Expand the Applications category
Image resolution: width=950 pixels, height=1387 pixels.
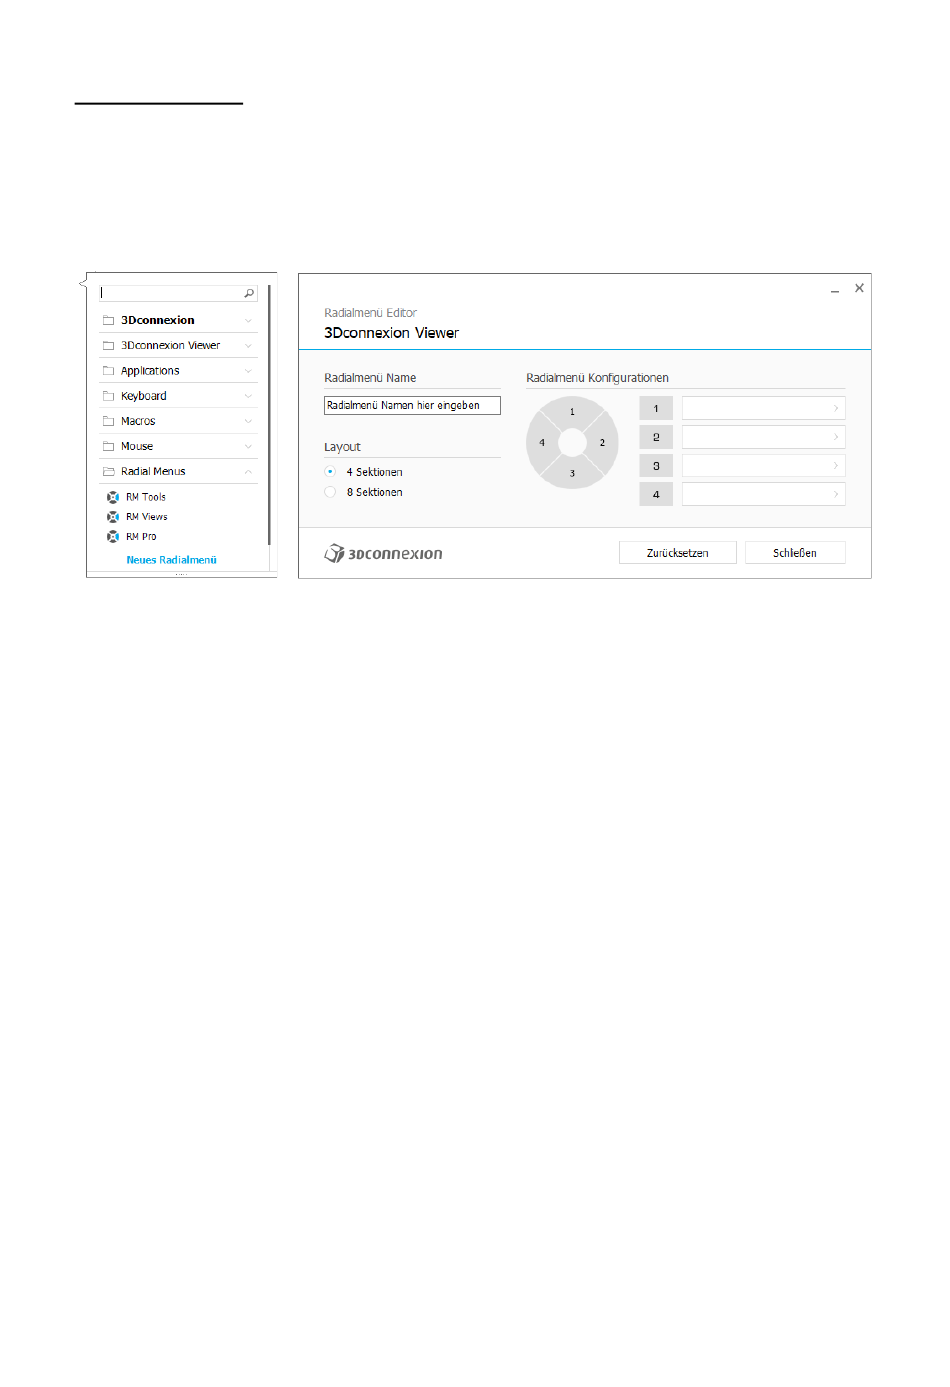[248, 371]
